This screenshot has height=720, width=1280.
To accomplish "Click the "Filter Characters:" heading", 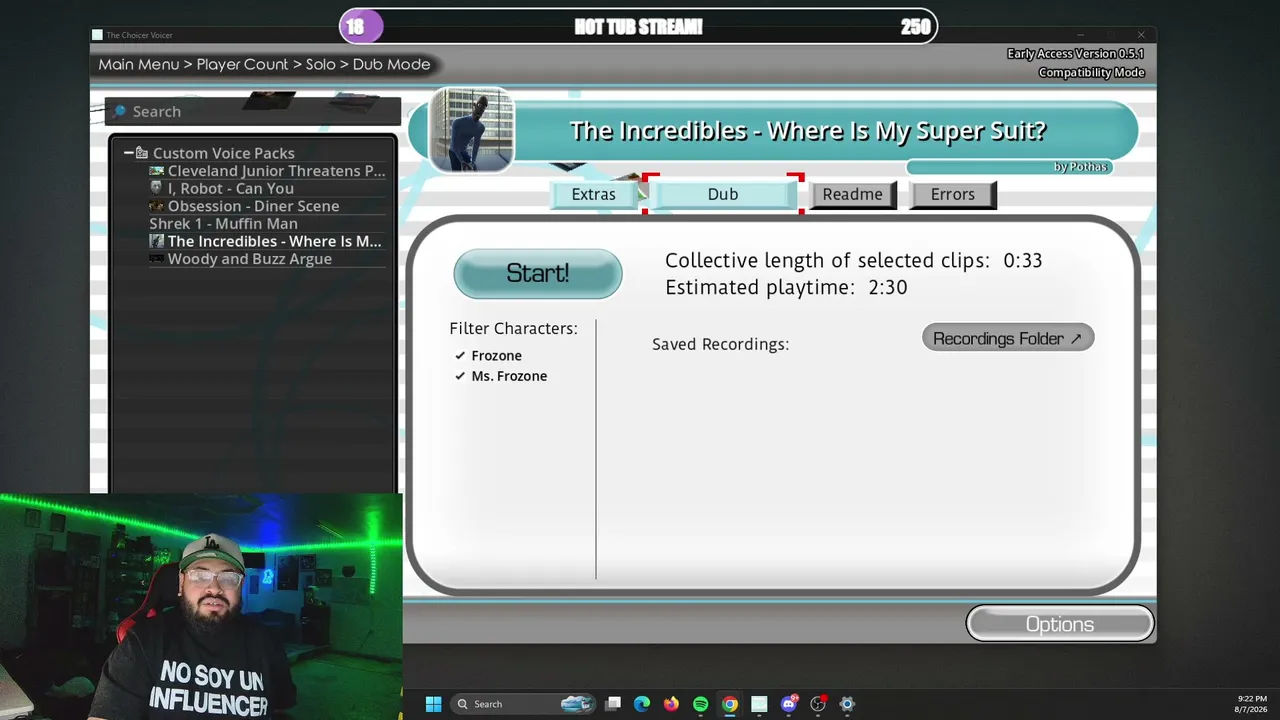I will (x=513, y=328).
